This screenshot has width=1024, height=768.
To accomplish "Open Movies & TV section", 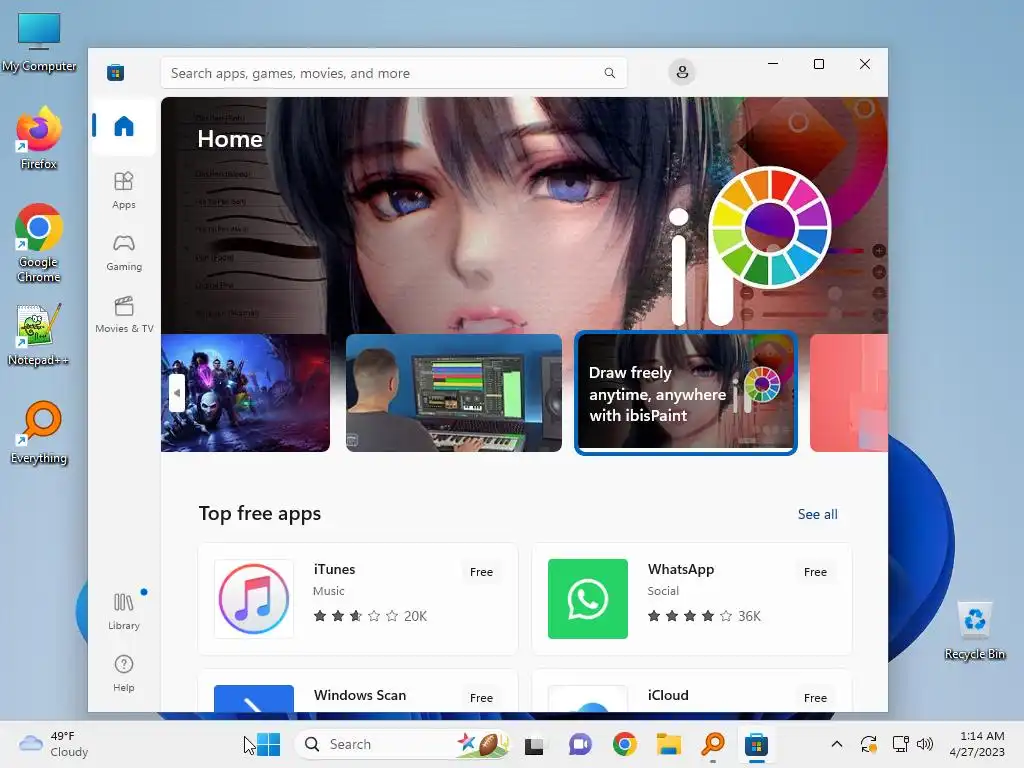I will point(123,315).
